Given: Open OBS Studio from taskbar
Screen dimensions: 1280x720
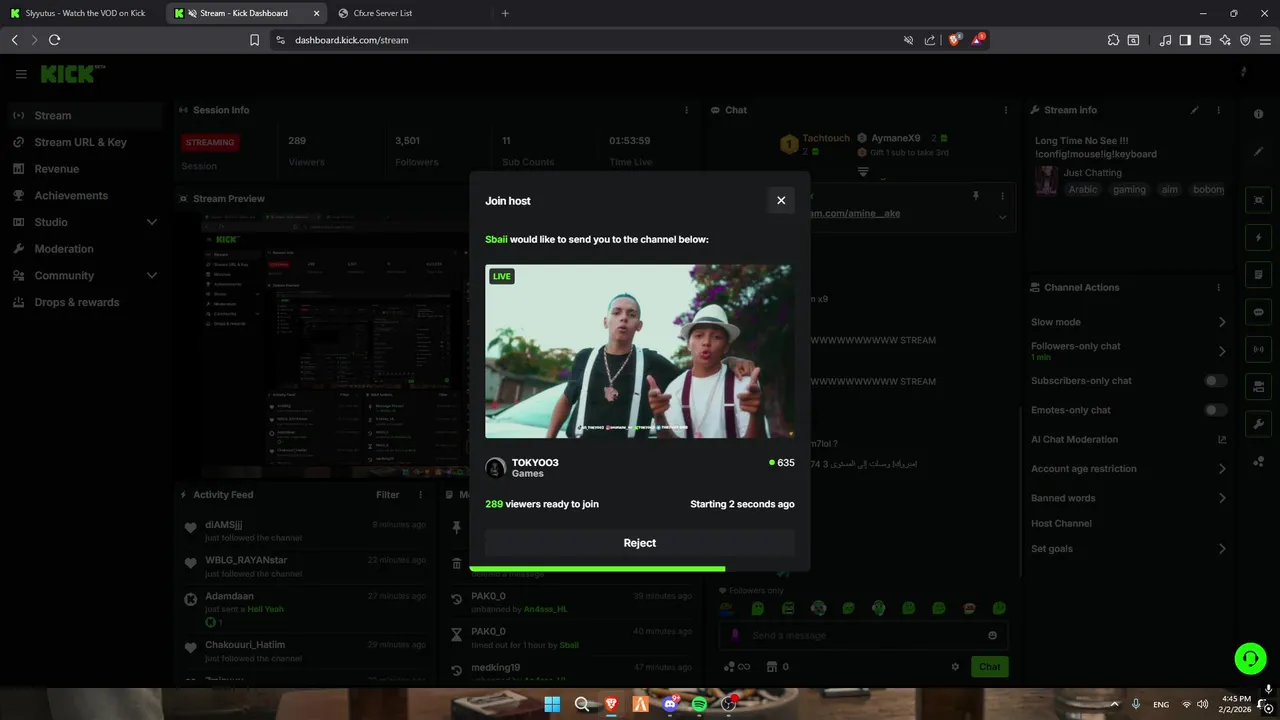Looking at the screenshot, I should click(x=729, y=704).
